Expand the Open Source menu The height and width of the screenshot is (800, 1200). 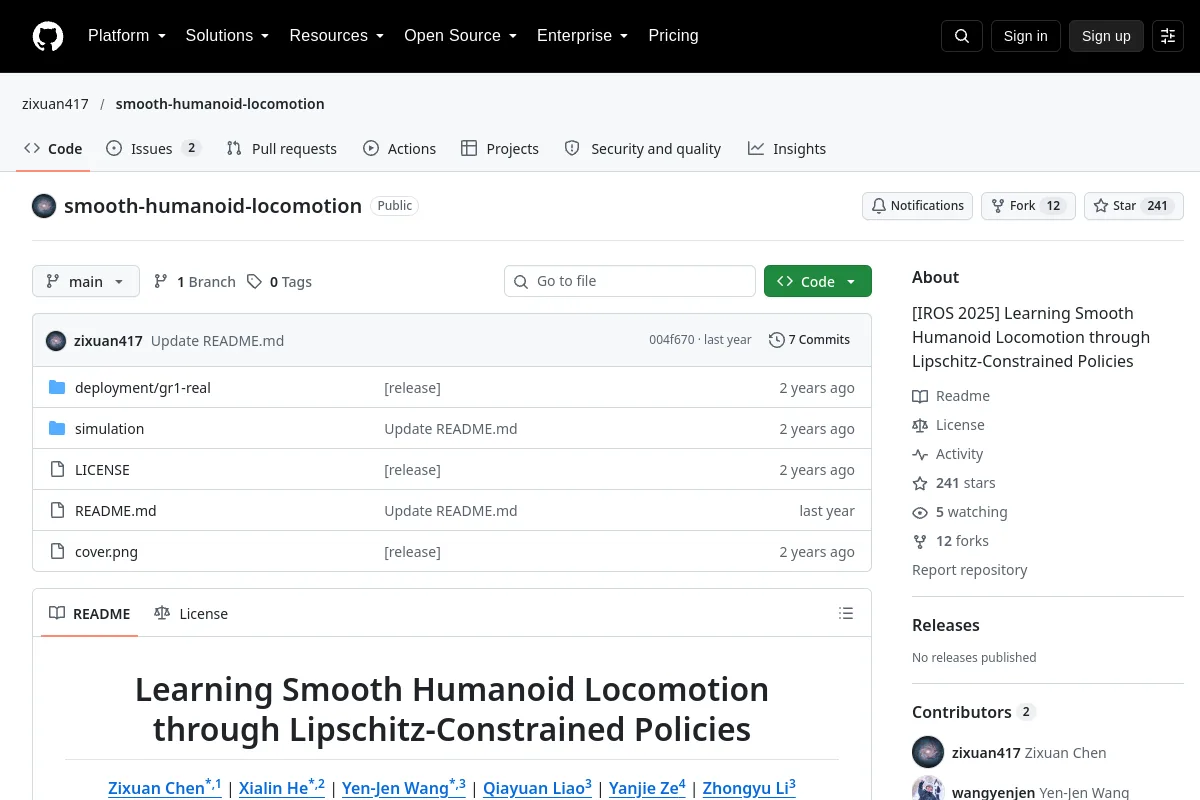coord(460,36)
